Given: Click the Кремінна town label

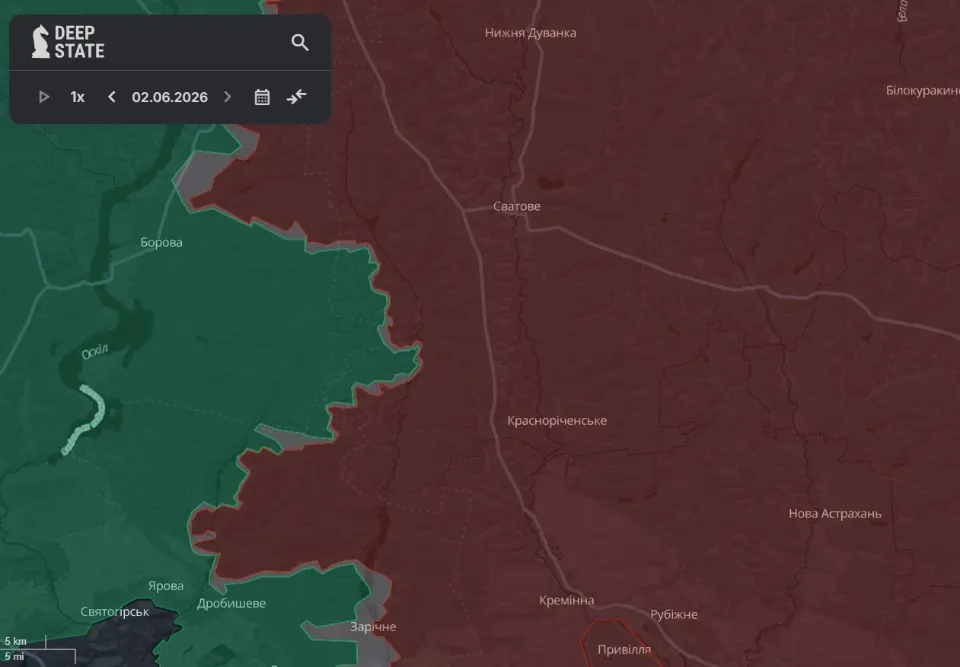Looking at the screenshot, I should pyautogui.click(x=566, y=600).
